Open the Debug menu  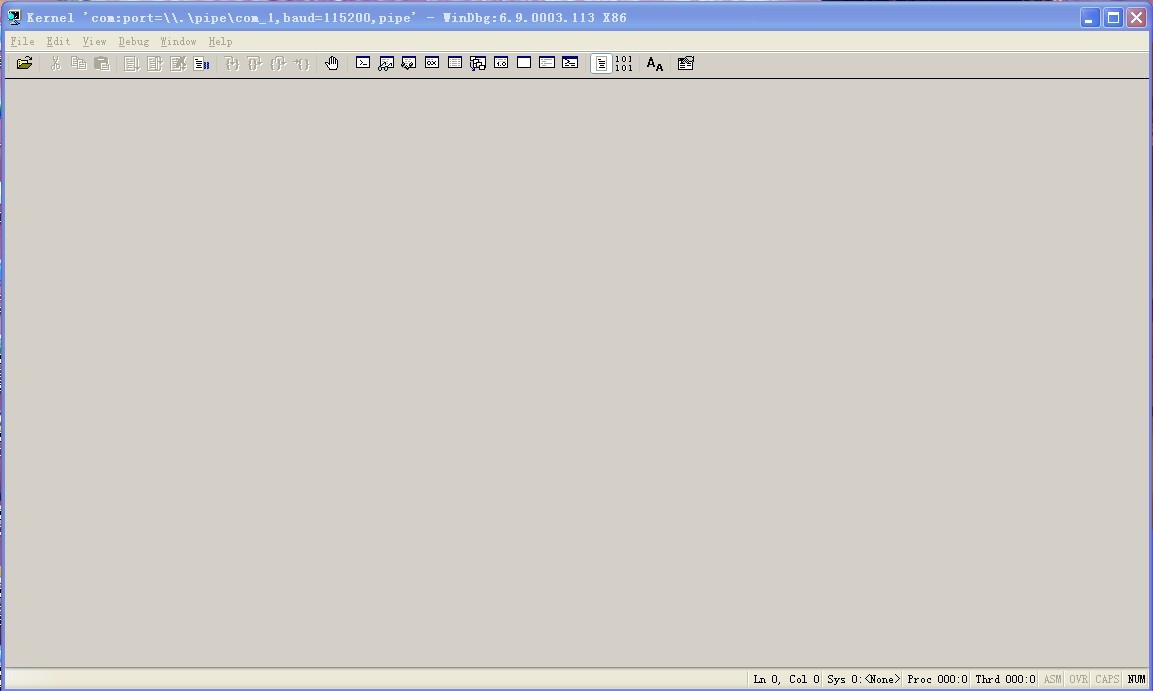(134, 42)
